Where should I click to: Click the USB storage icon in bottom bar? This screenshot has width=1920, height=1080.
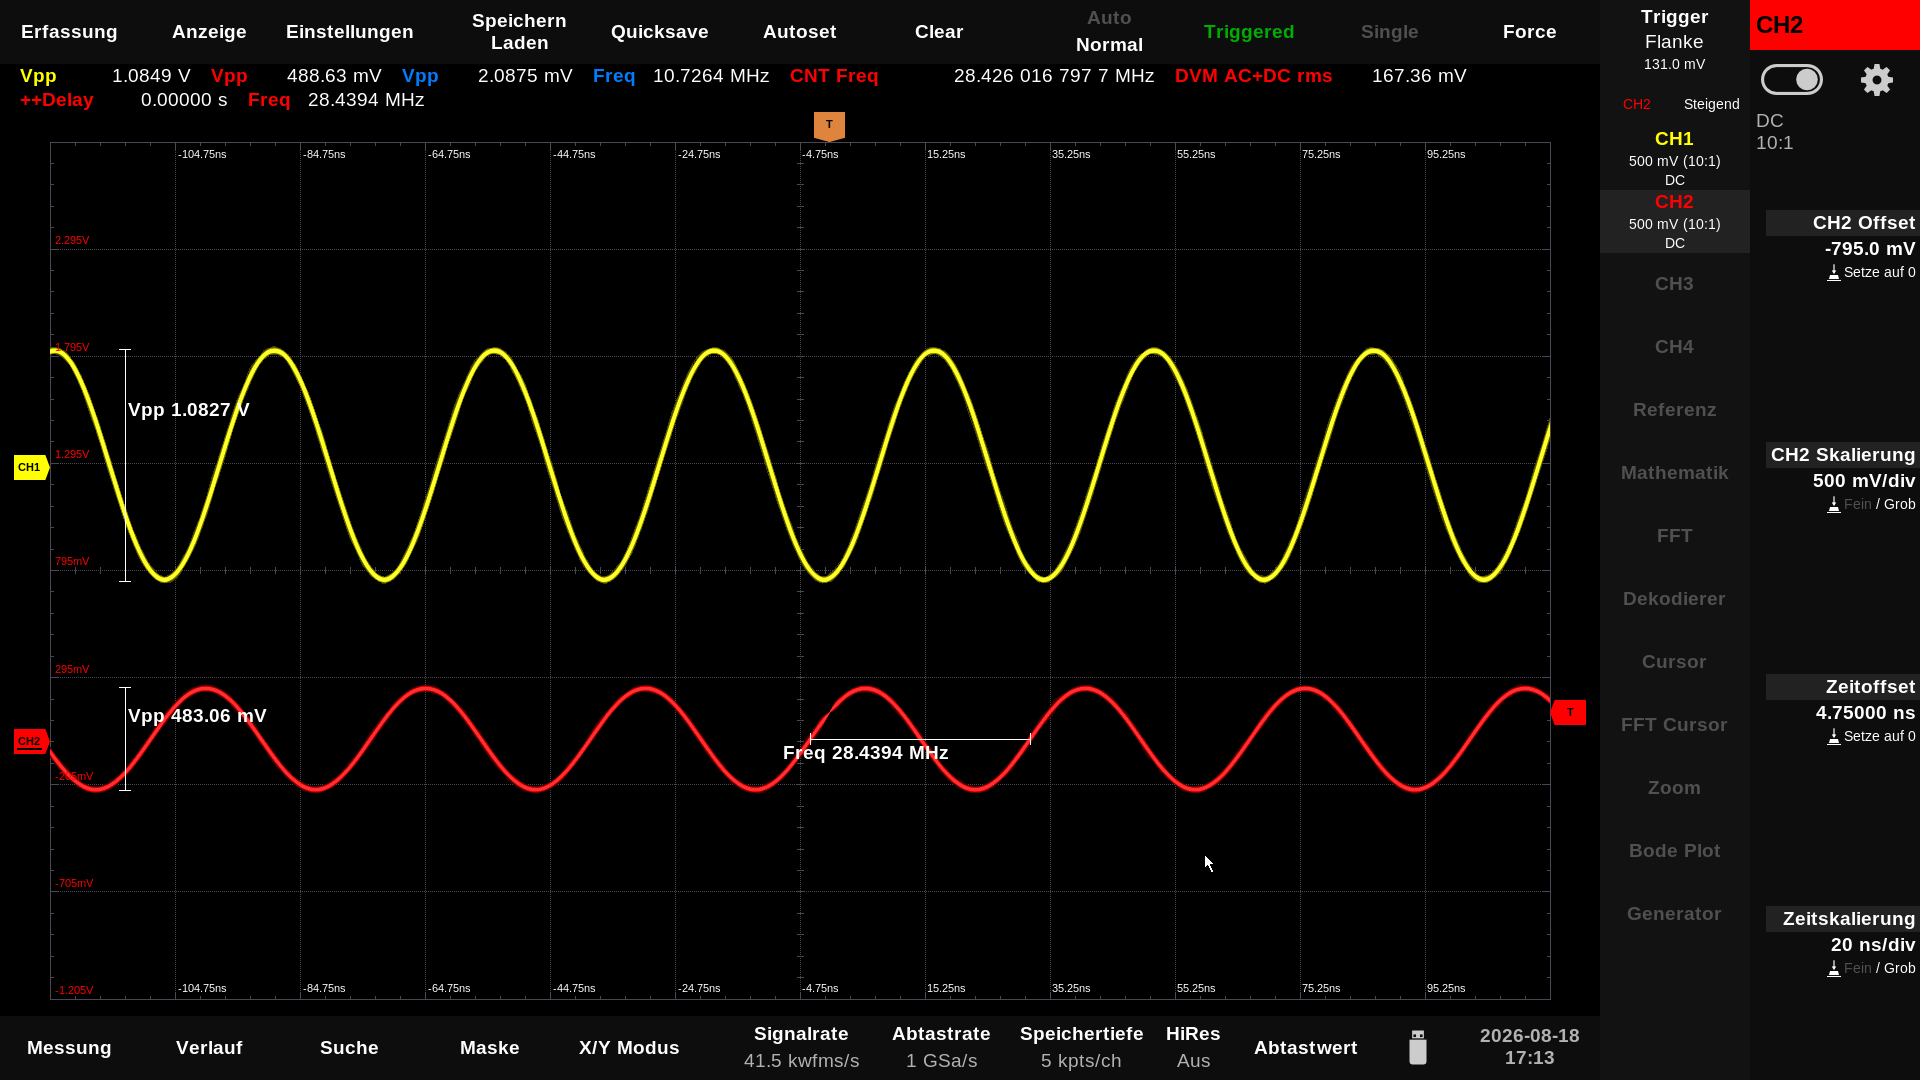[x=1417, y=1047]
